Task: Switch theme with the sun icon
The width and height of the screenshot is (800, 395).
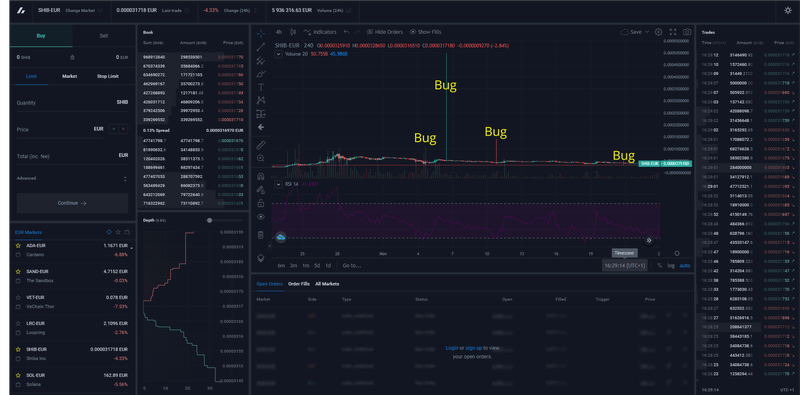Action: click(x=788, y=10)
